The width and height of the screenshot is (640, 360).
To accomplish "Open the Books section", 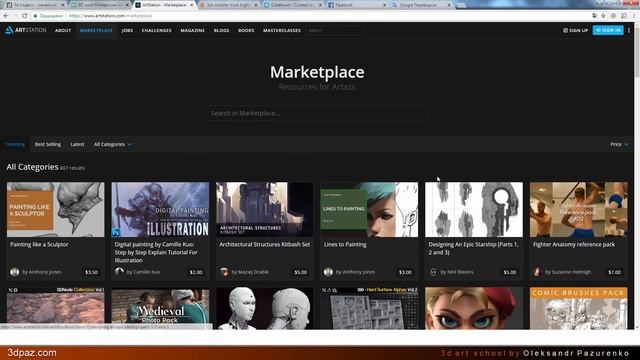I will tap(246, 30).
